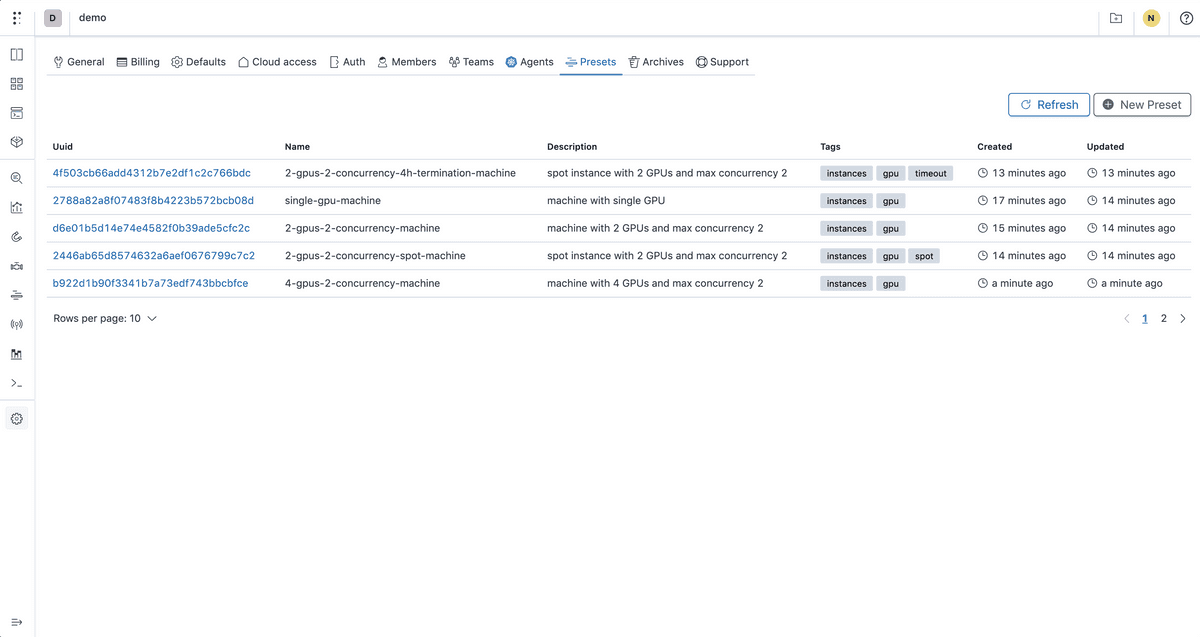Click the hook-shaped sidebar icon
Image resolution: width=1200 pixels, height=637 pixels.
(x=17, y=237)
